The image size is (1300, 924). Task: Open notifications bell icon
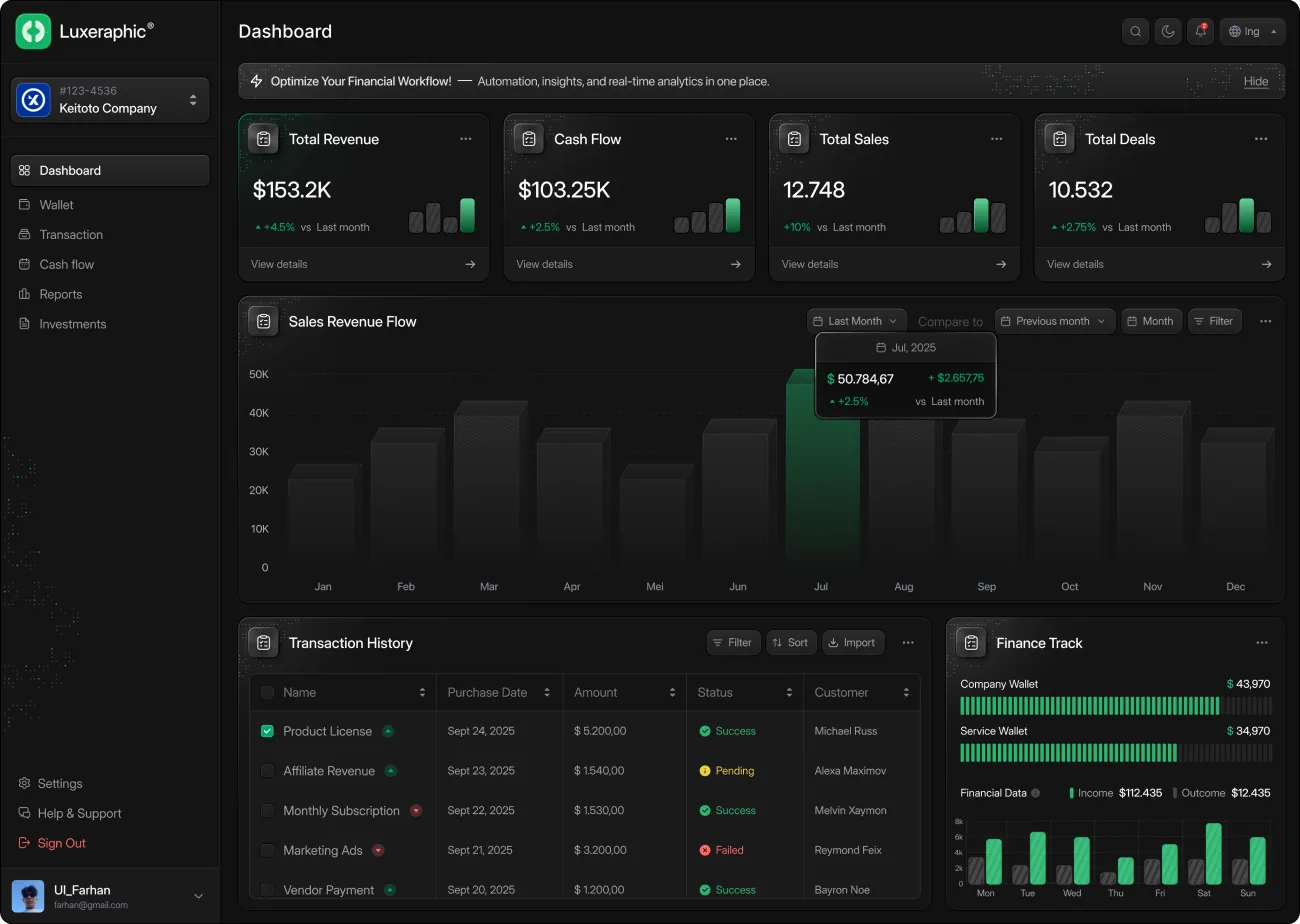click(1200, 31)
